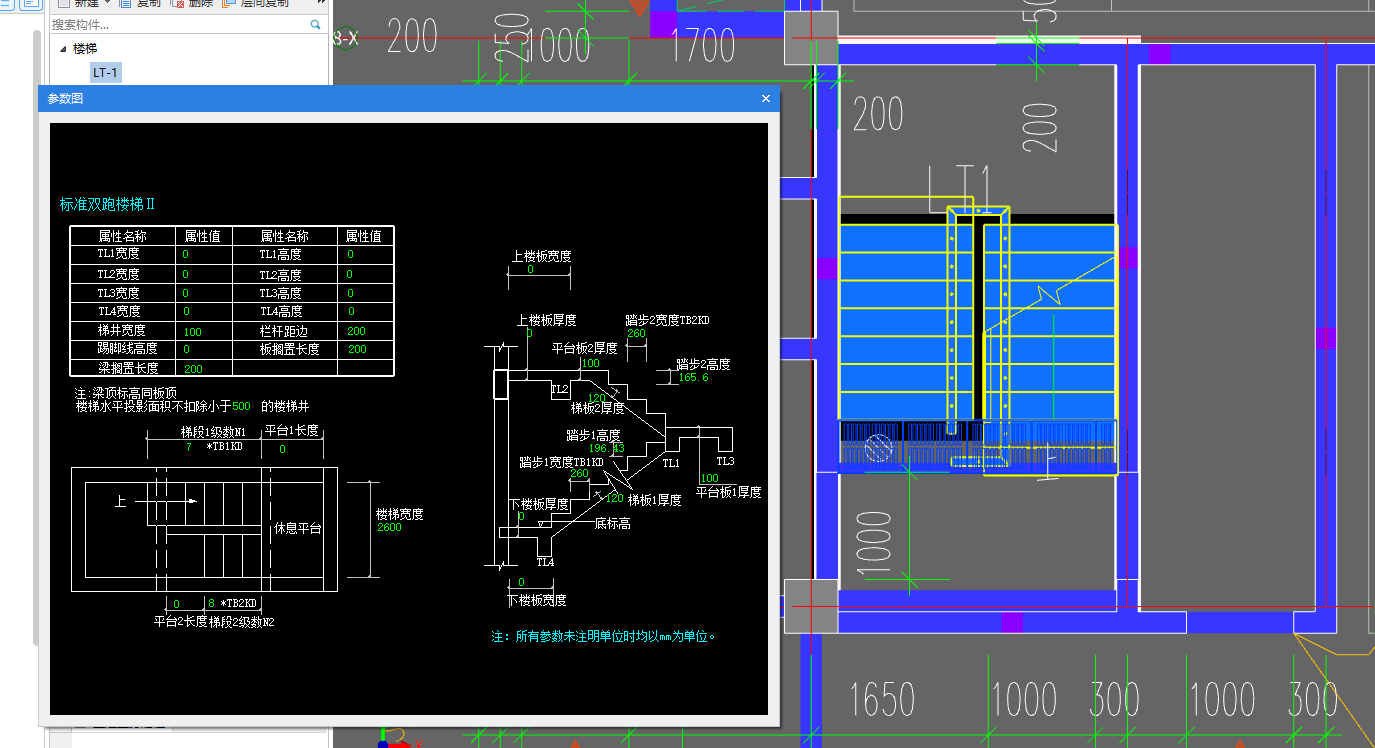This screenshot has height=748, width=1375.
Task: Click the 3-X axis bubble in the canvas
Action: click(x=345, y=38)
